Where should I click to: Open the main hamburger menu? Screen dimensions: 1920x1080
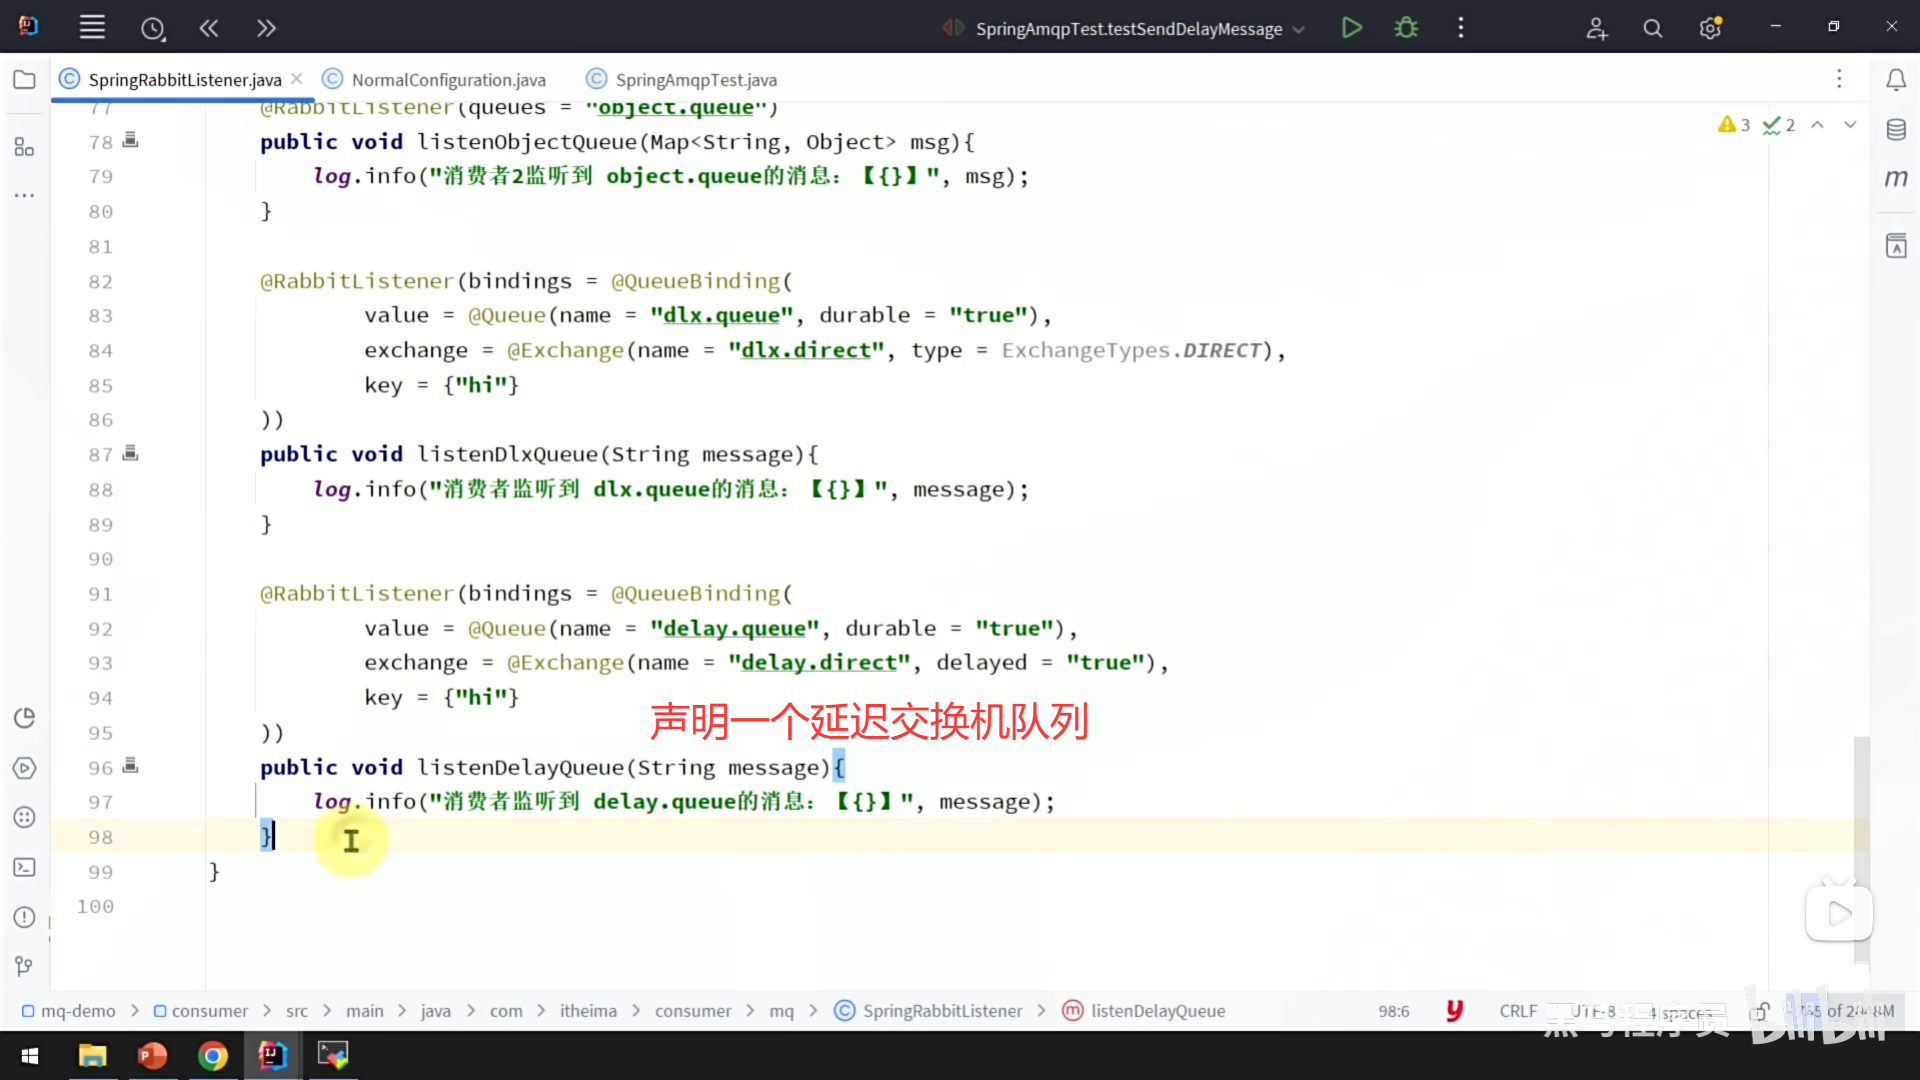92,28
